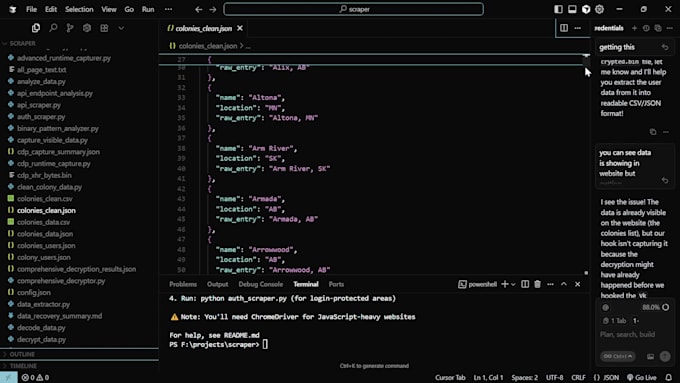Image resolution: width=680 pixels, height=383 pixels.
Task: Open the Edit menu
Action: [51, 9]
